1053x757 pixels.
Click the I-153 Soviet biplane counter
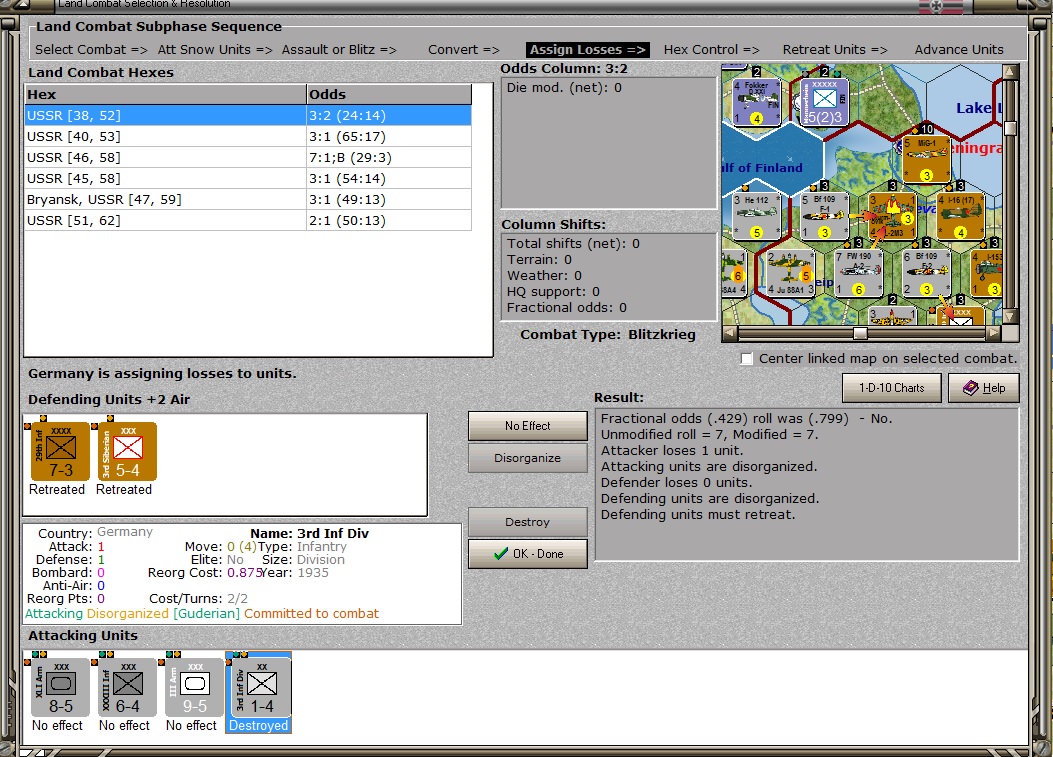point(987,273)
